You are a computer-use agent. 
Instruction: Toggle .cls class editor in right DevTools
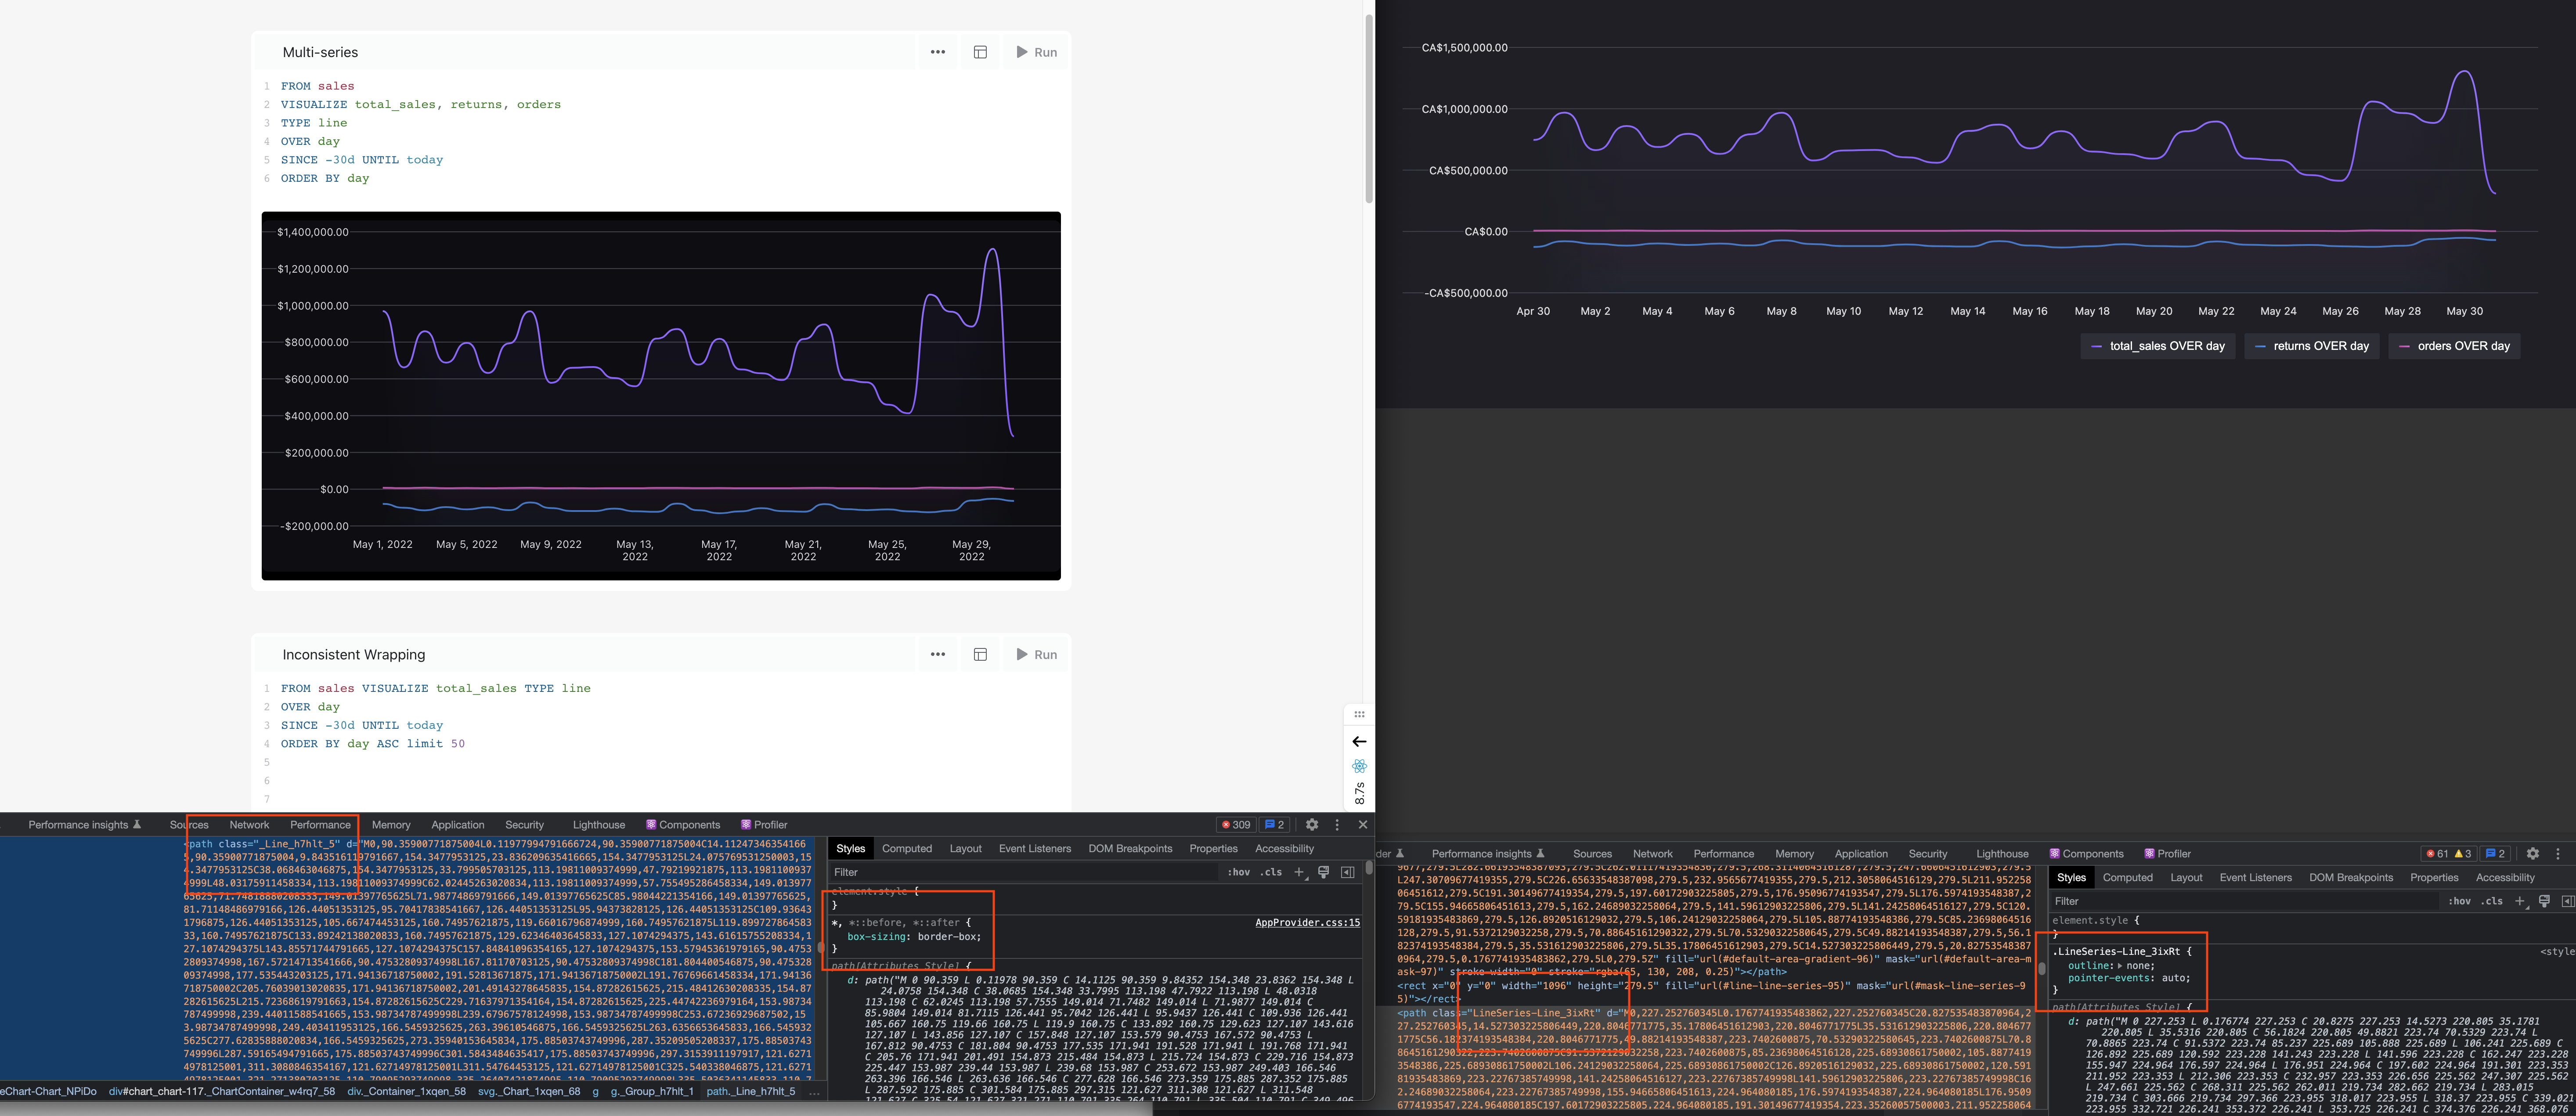point(2492,901)
